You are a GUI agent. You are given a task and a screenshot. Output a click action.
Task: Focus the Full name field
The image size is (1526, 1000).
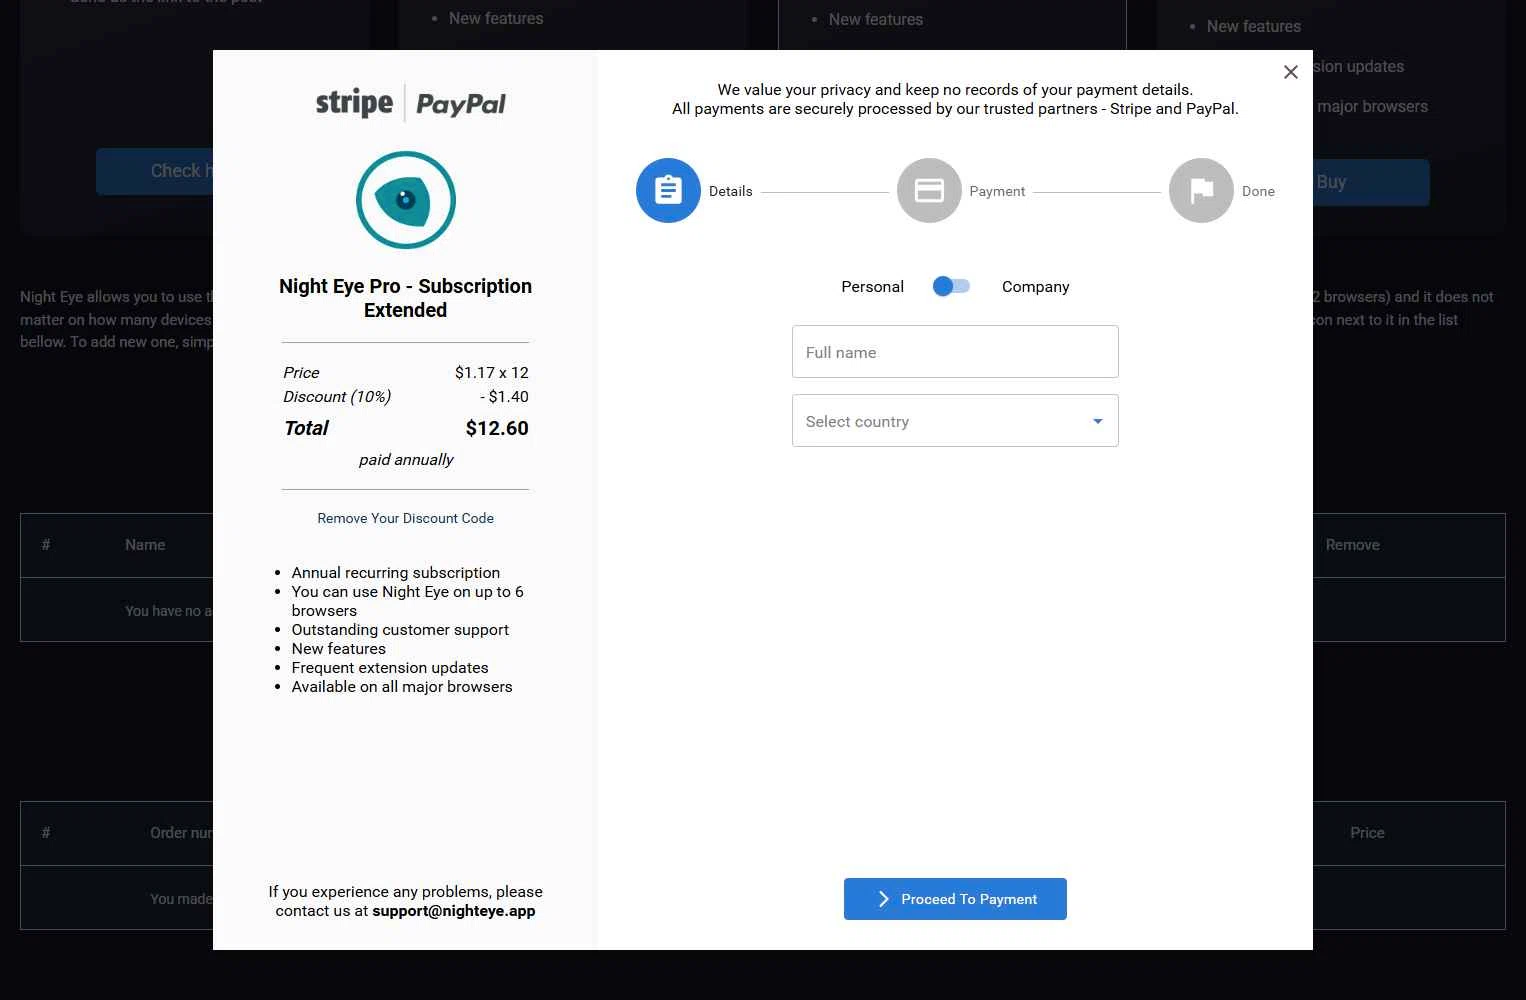[955, 351]
